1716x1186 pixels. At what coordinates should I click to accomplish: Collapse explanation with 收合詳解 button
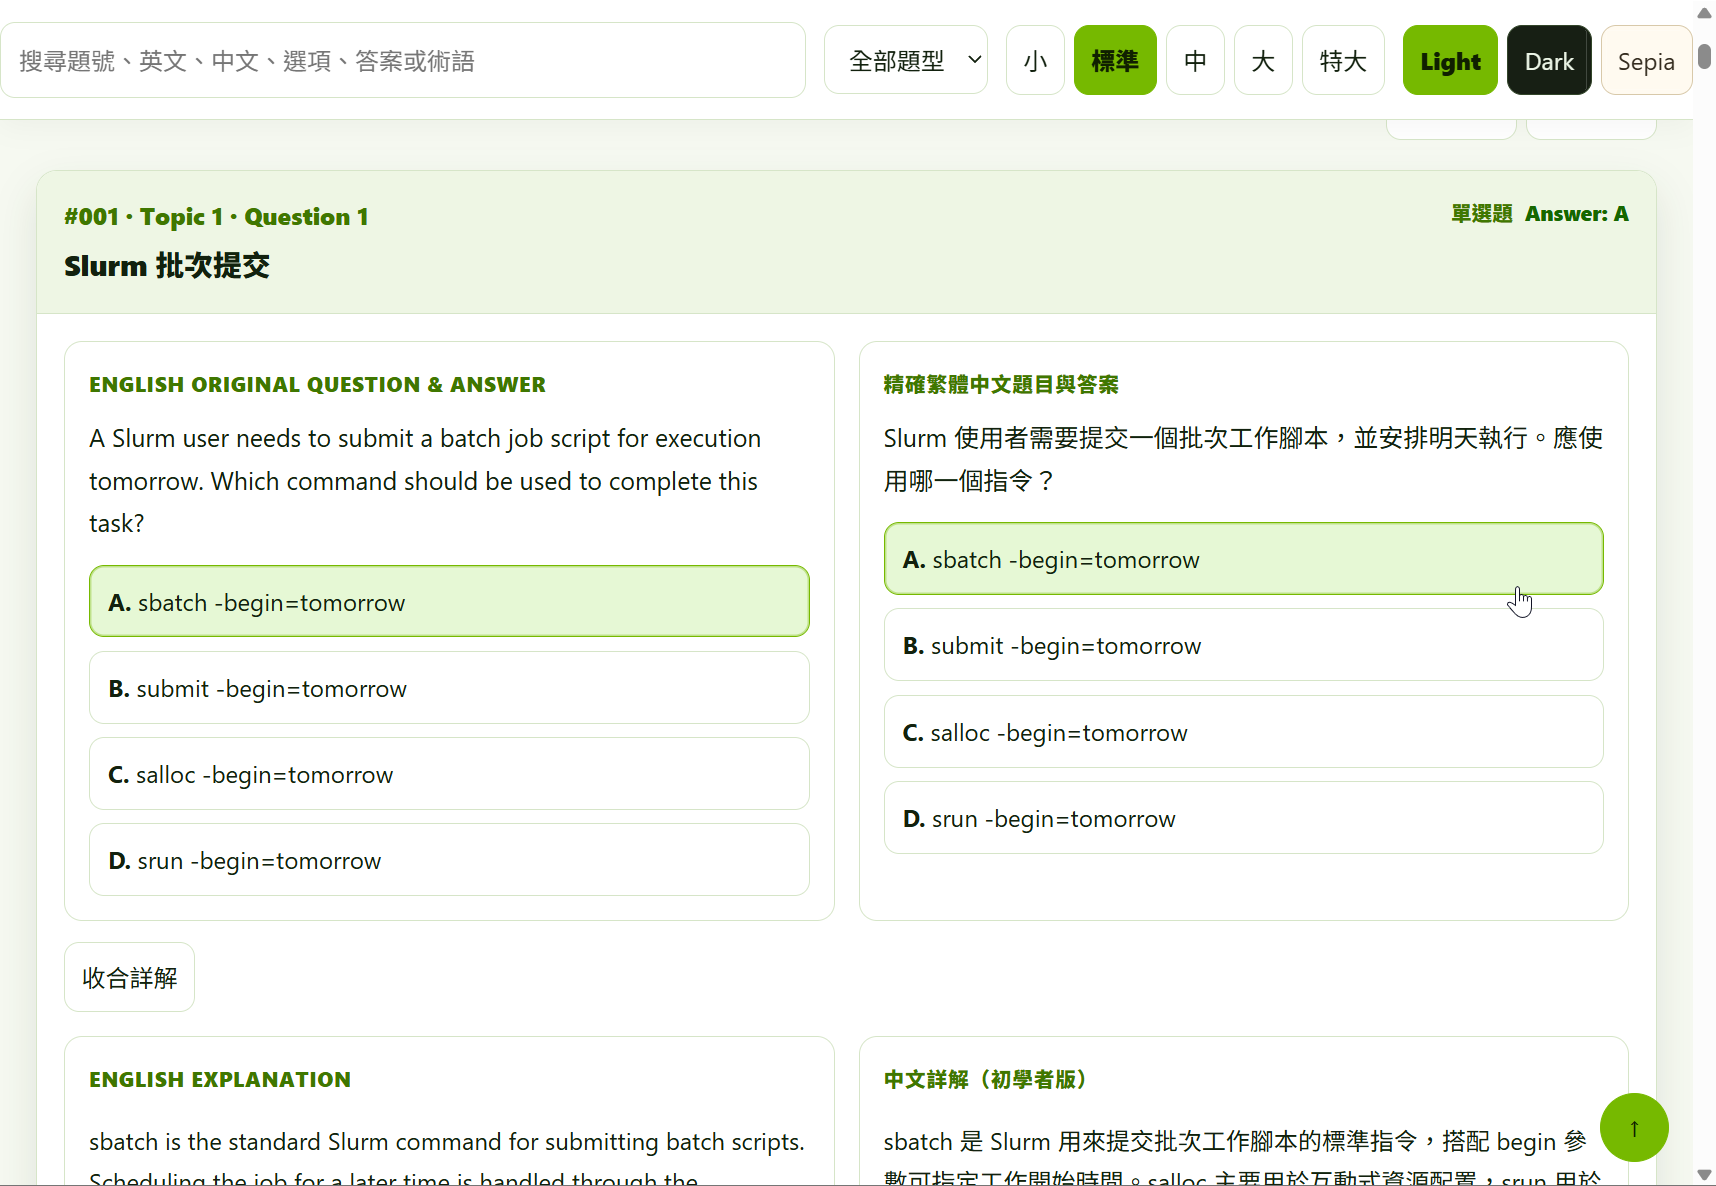pyautogui.click(x=129, y=977)
